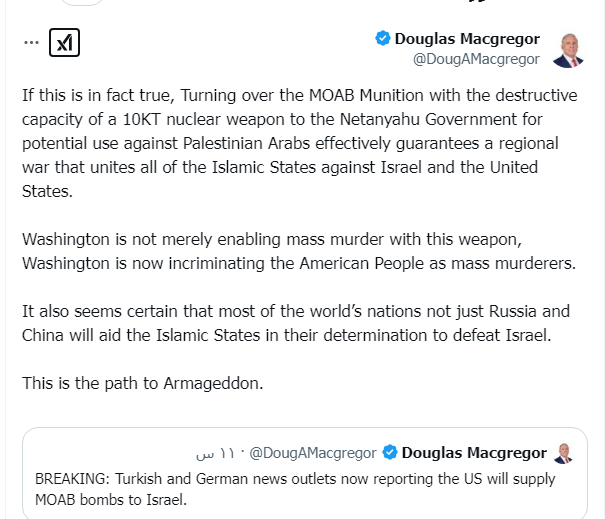Screen dimensions: 605x519
Task: Click the small avatar in quoted post
Action: 564,453
